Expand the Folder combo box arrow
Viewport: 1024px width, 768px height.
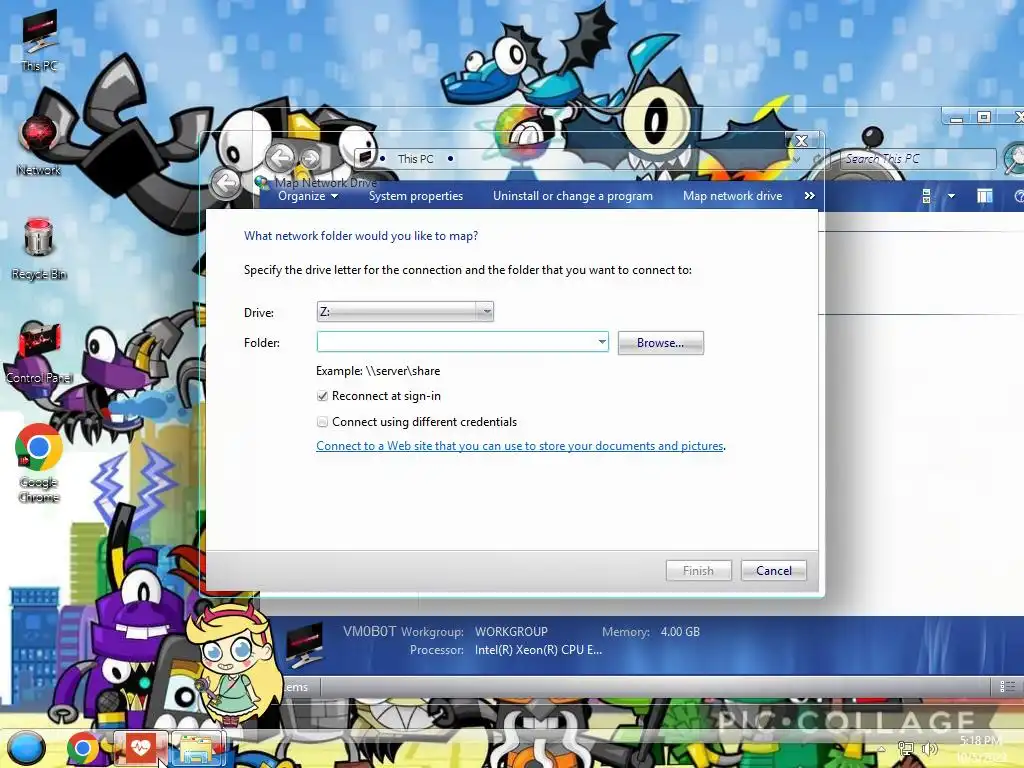click(x=601, y=342)
